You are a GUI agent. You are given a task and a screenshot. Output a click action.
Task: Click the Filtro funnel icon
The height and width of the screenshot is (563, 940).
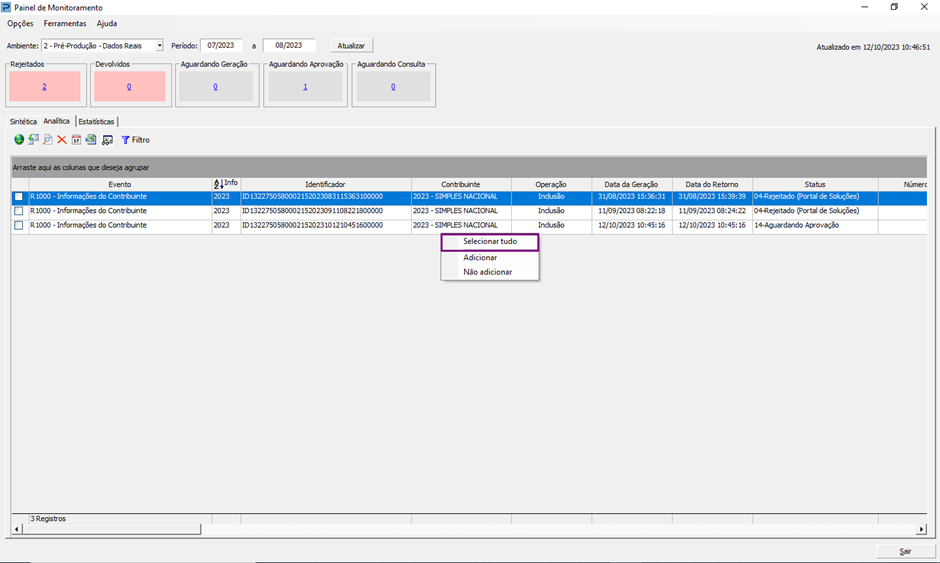tap(126, 140)
